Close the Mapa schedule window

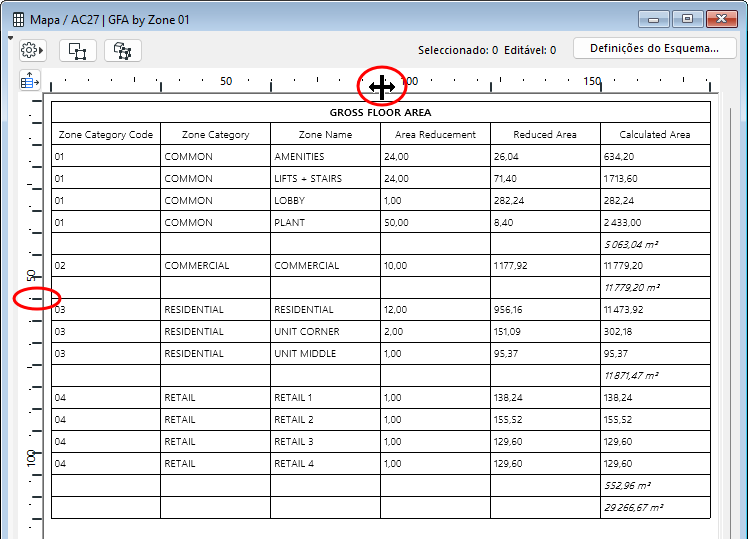[721, 19]
